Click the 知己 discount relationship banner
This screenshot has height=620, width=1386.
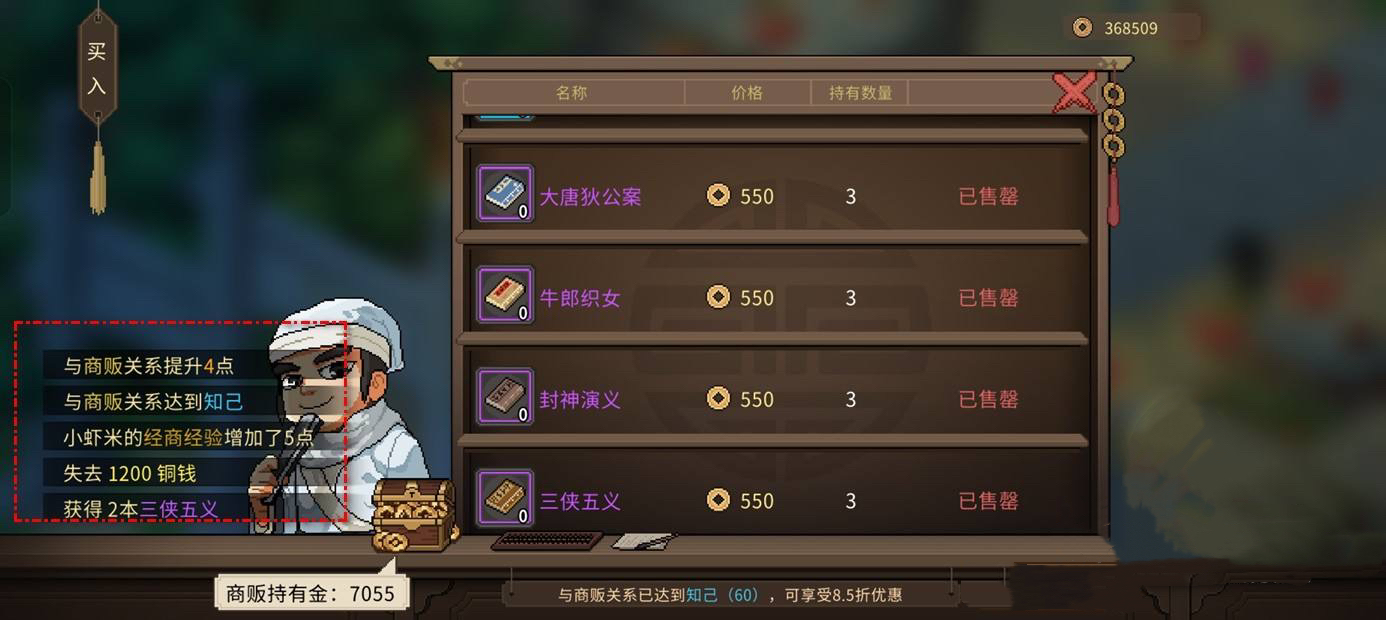tap(730, 594)
